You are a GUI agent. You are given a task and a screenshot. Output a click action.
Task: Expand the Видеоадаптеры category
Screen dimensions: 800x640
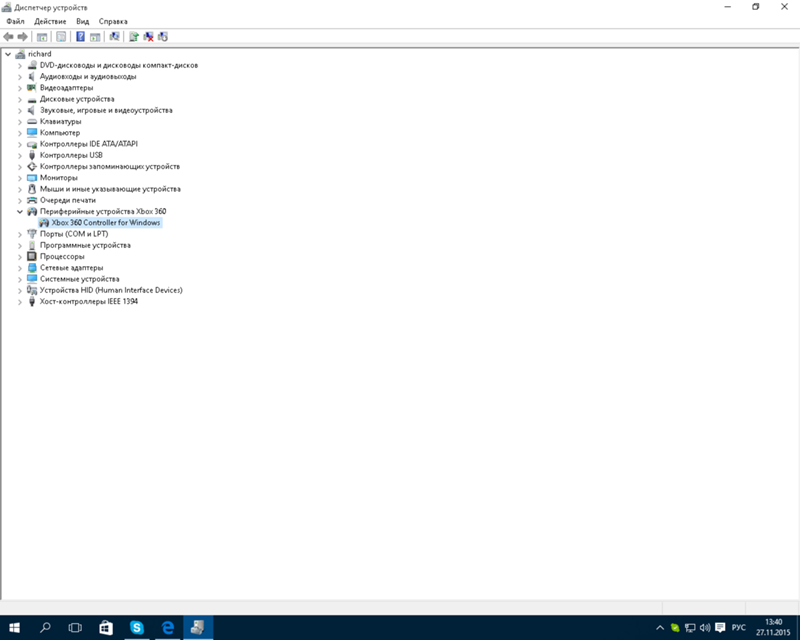click(x=20, y=88)
